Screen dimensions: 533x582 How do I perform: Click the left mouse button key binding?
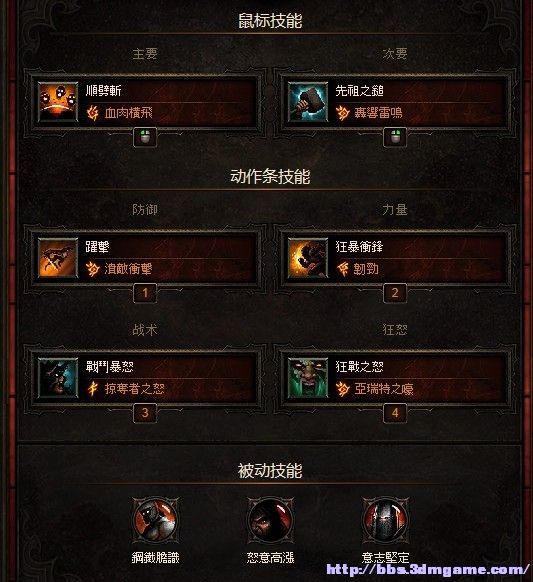tap(145, 137)
